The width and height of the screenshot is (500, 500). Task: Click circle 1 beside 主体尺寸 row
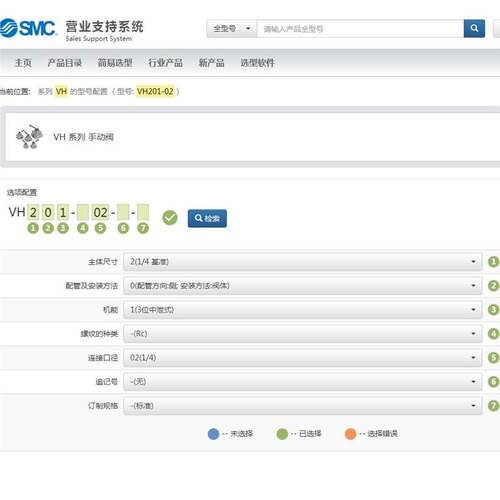[x=494, y=262]
